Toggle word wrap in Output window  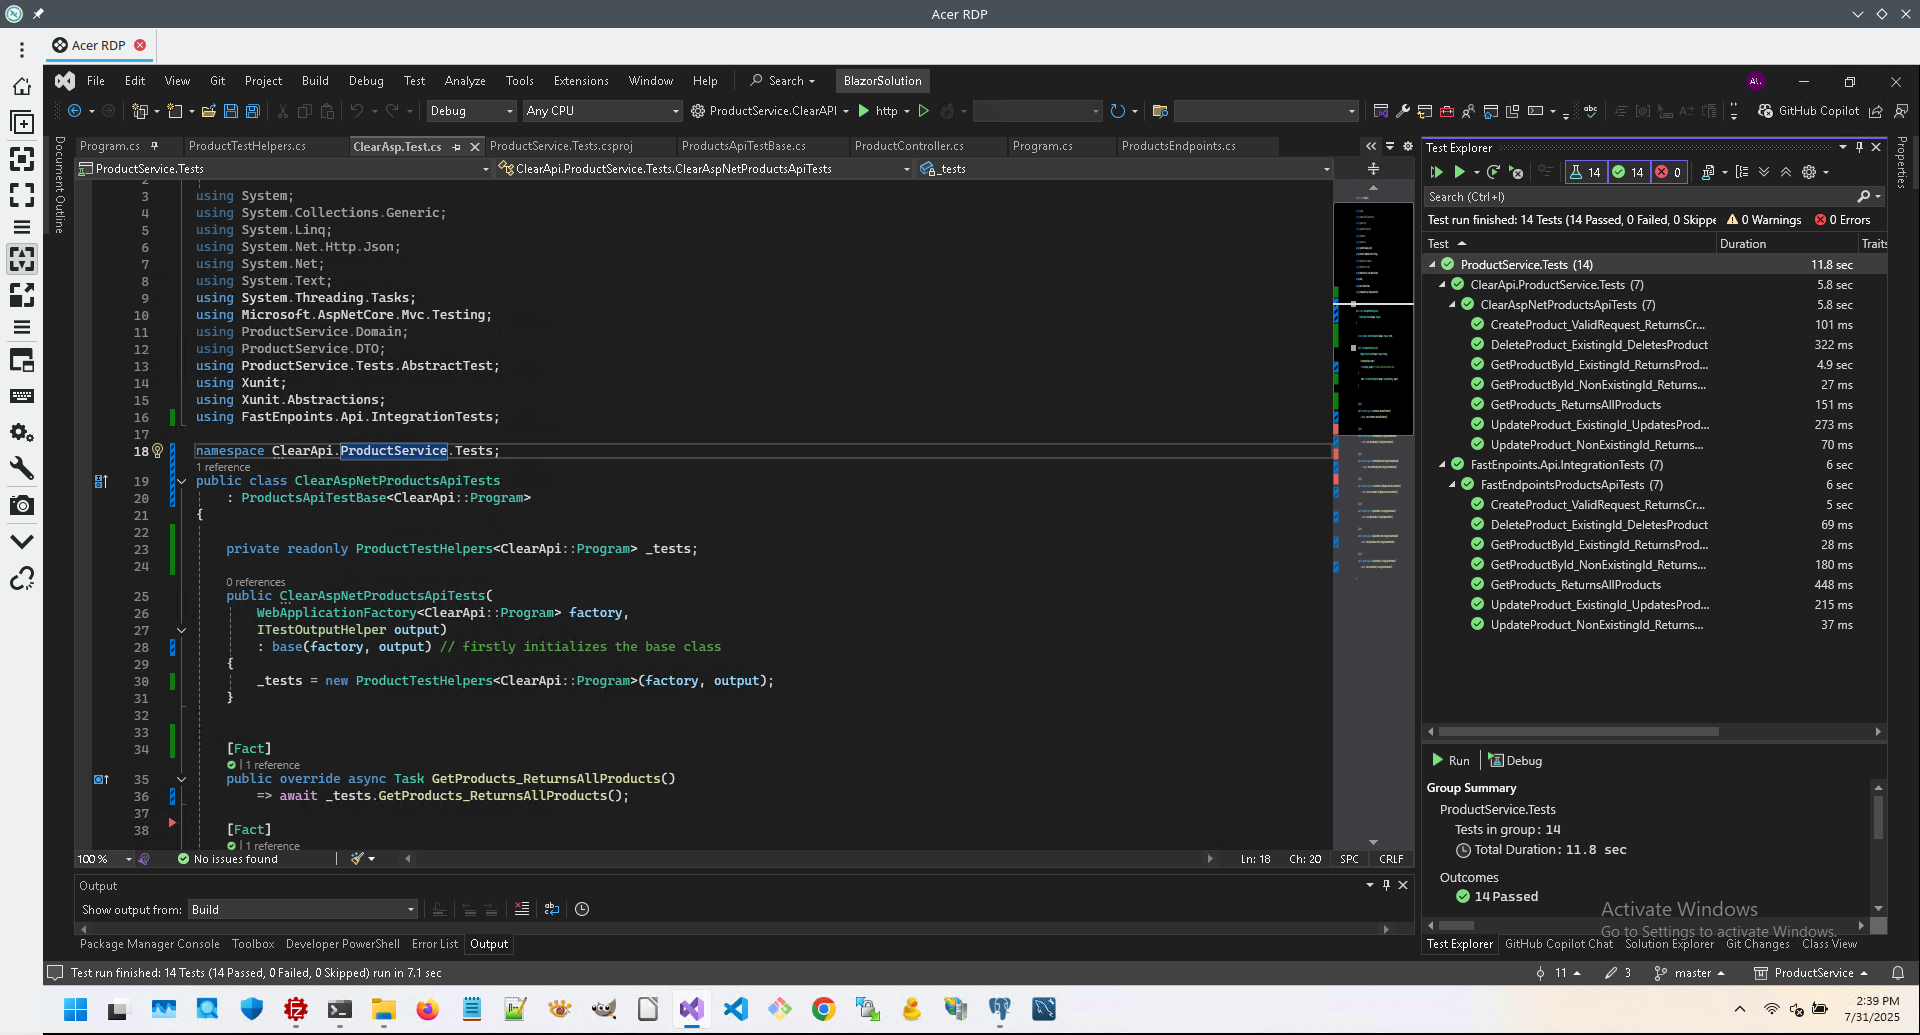coord(552,909)
